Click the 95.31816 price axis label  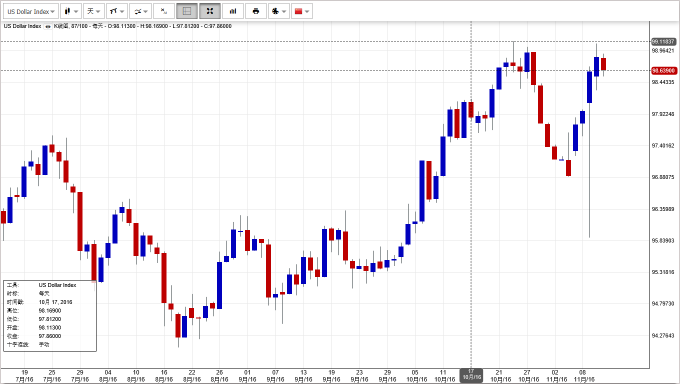pos(663,272)
